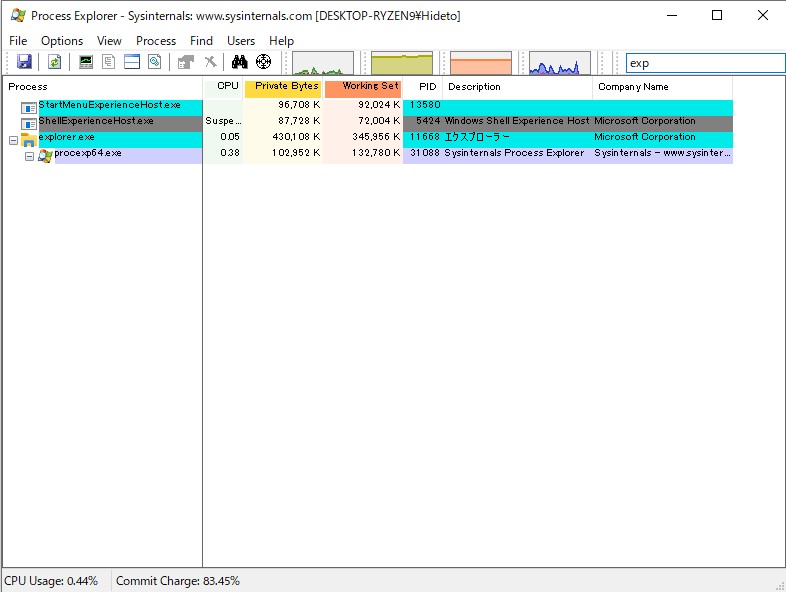Select the StartMenuExperienceHost.exe process row
The image size is (786, 592).
pyautogui.click(x=367, y=107)
